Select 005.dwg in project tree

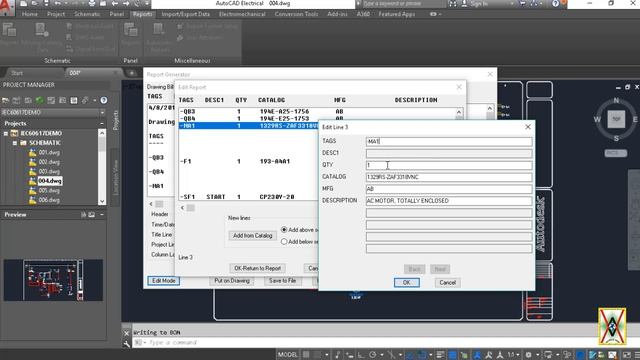point(49,191)
